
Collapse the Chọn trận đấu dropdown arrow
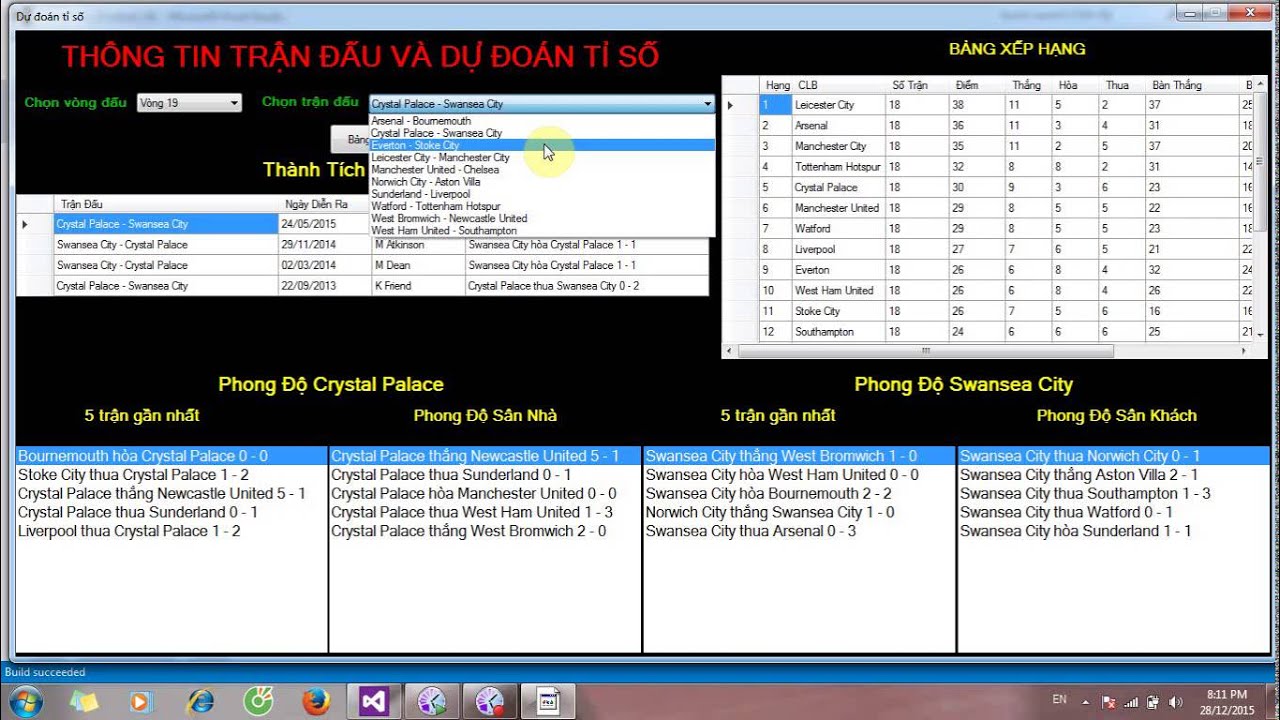[707, 104]
